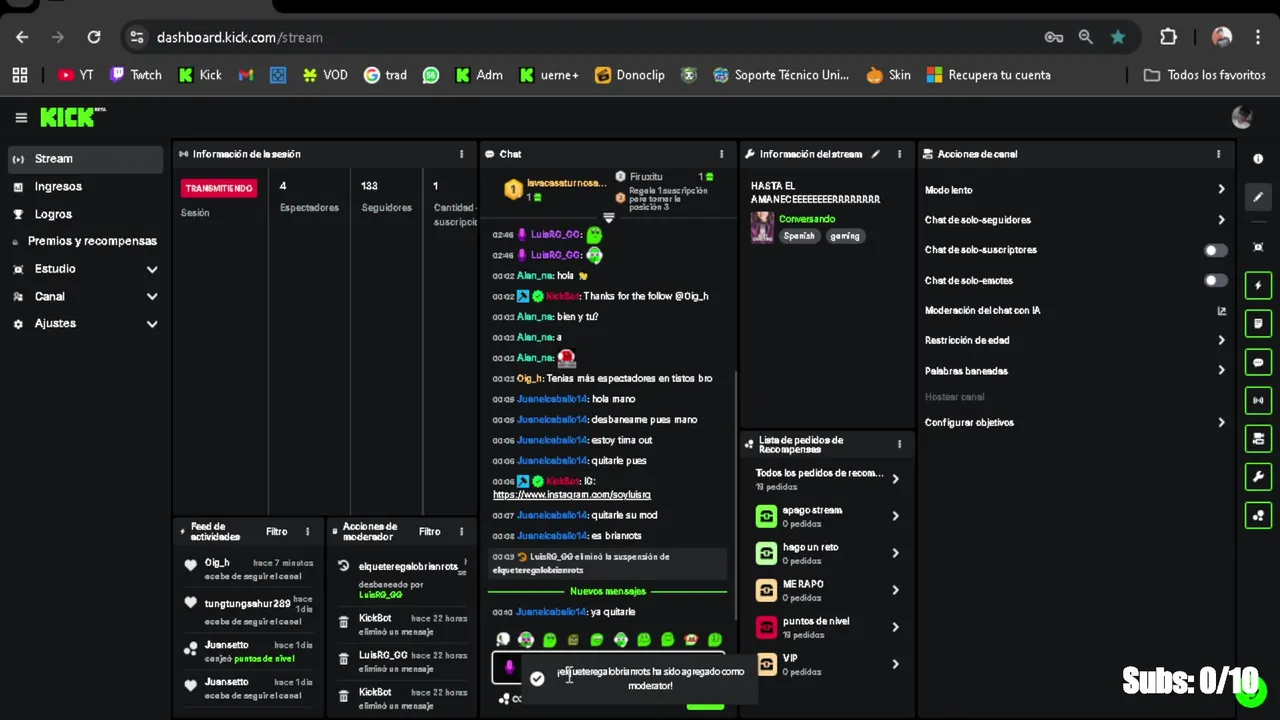Screen dimensions: 1280x720
Task: Toggle the chat bubble panel icon
Action: (1258, 362)
